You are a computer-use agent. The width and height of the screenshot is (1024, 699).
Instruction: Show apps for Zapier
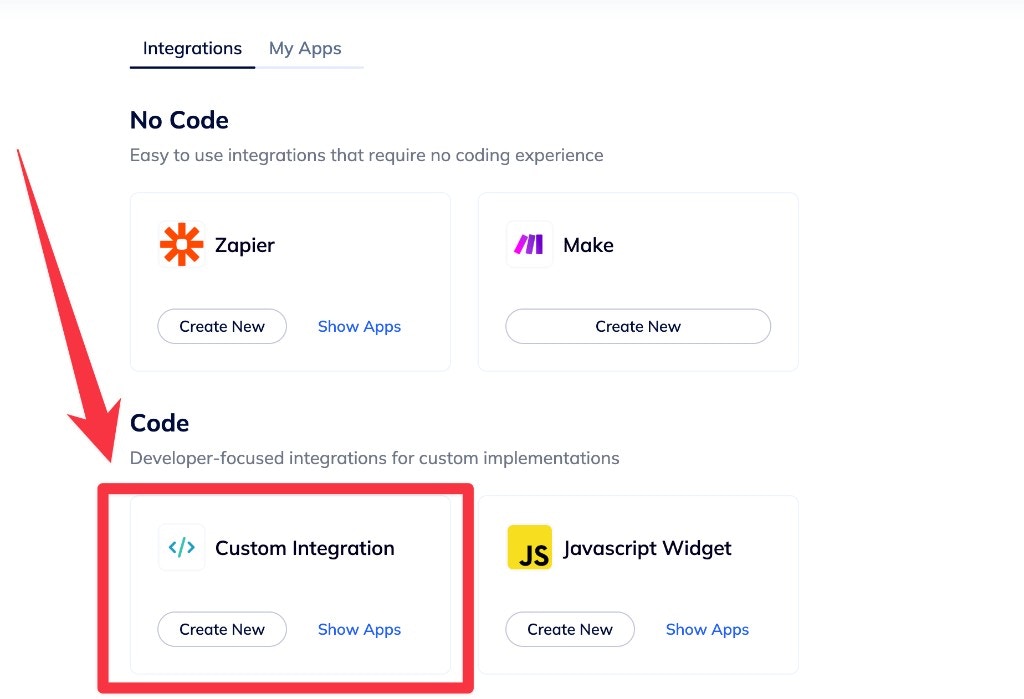tap(359, 326)
